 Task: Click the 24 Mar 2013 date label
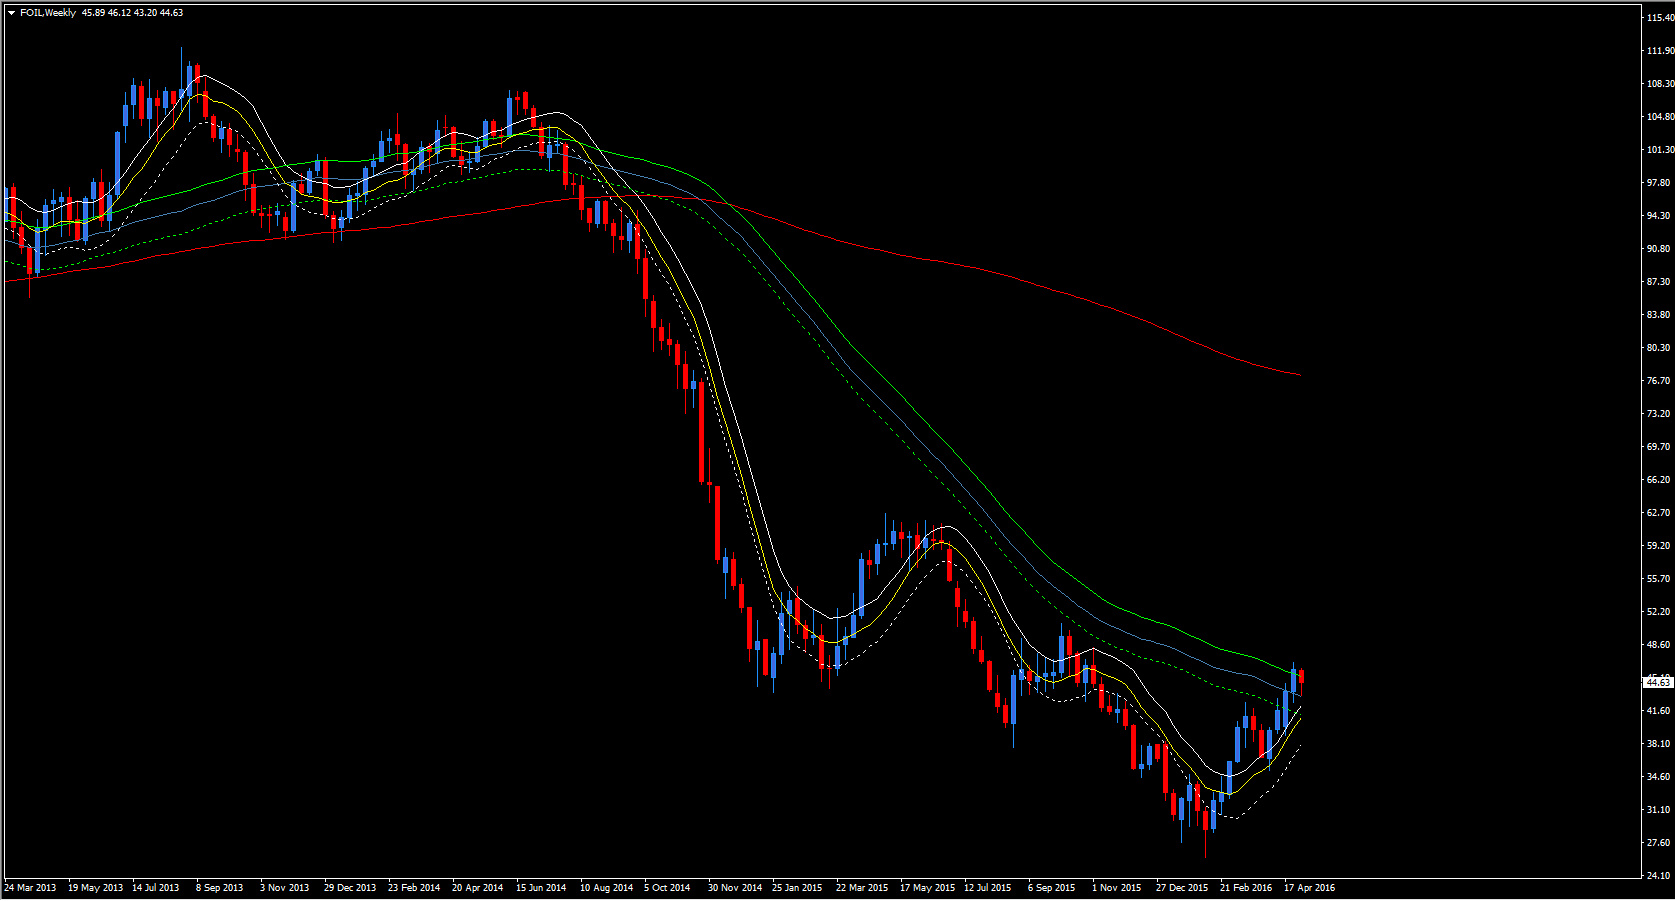(x=30, y=888)
